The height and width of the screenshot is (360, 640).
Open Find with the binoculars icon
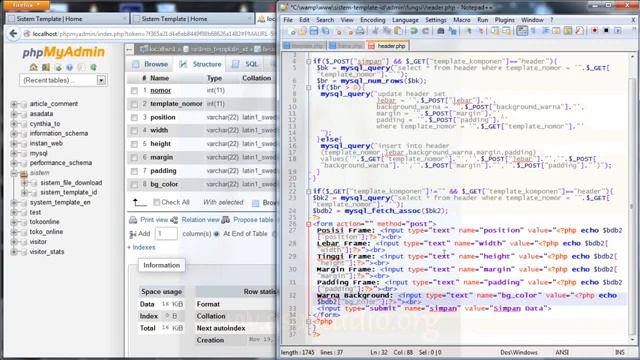tap(441, 31)
